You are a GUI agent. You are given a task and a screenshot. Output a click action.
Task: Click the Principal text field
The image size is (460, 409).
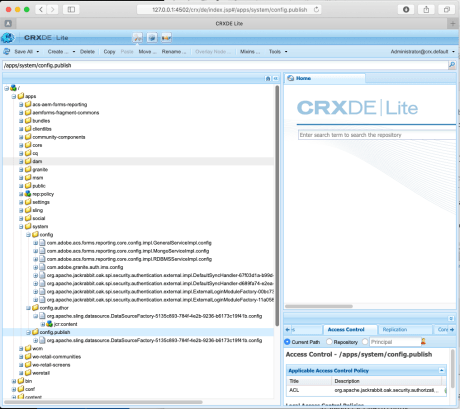(395, 342)
